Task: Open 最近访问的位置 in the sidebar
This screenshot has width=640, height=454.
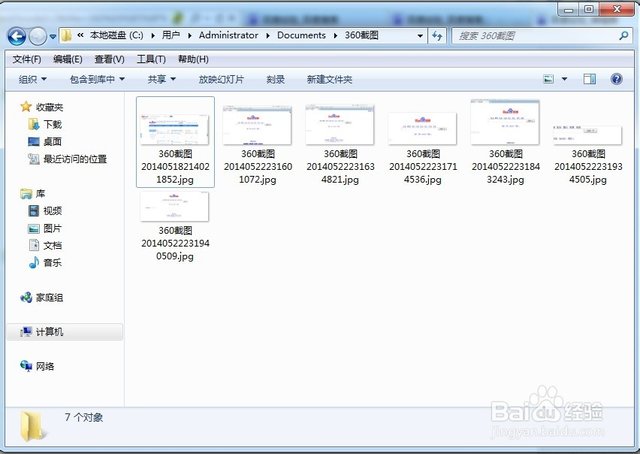Action: point(75,159)
